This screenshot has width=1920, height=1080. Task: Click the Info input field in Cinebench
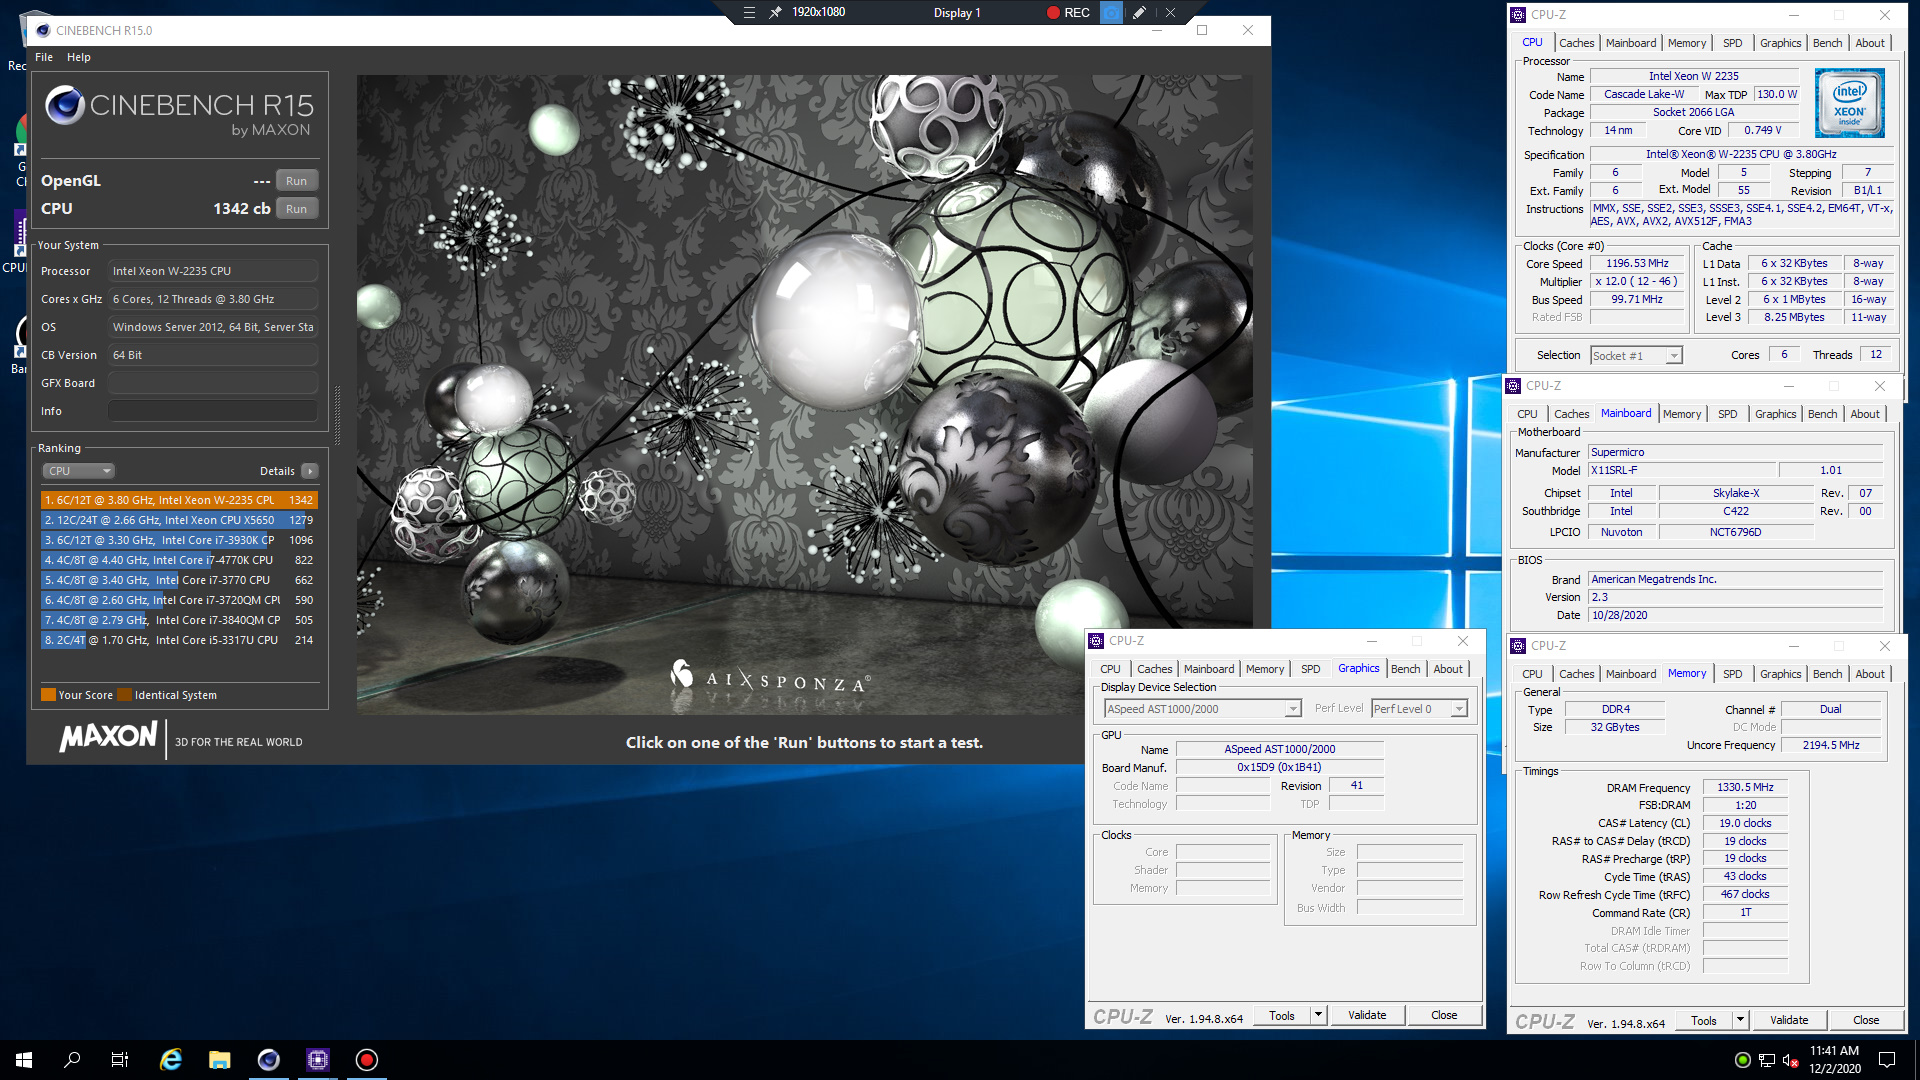[213, 411]
